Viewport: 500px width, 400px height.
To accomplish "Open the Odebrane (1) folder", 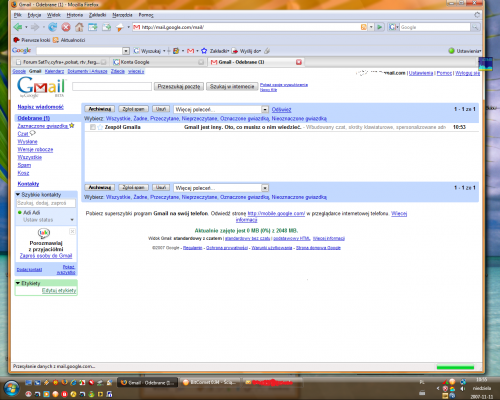I will coord(34,118).
